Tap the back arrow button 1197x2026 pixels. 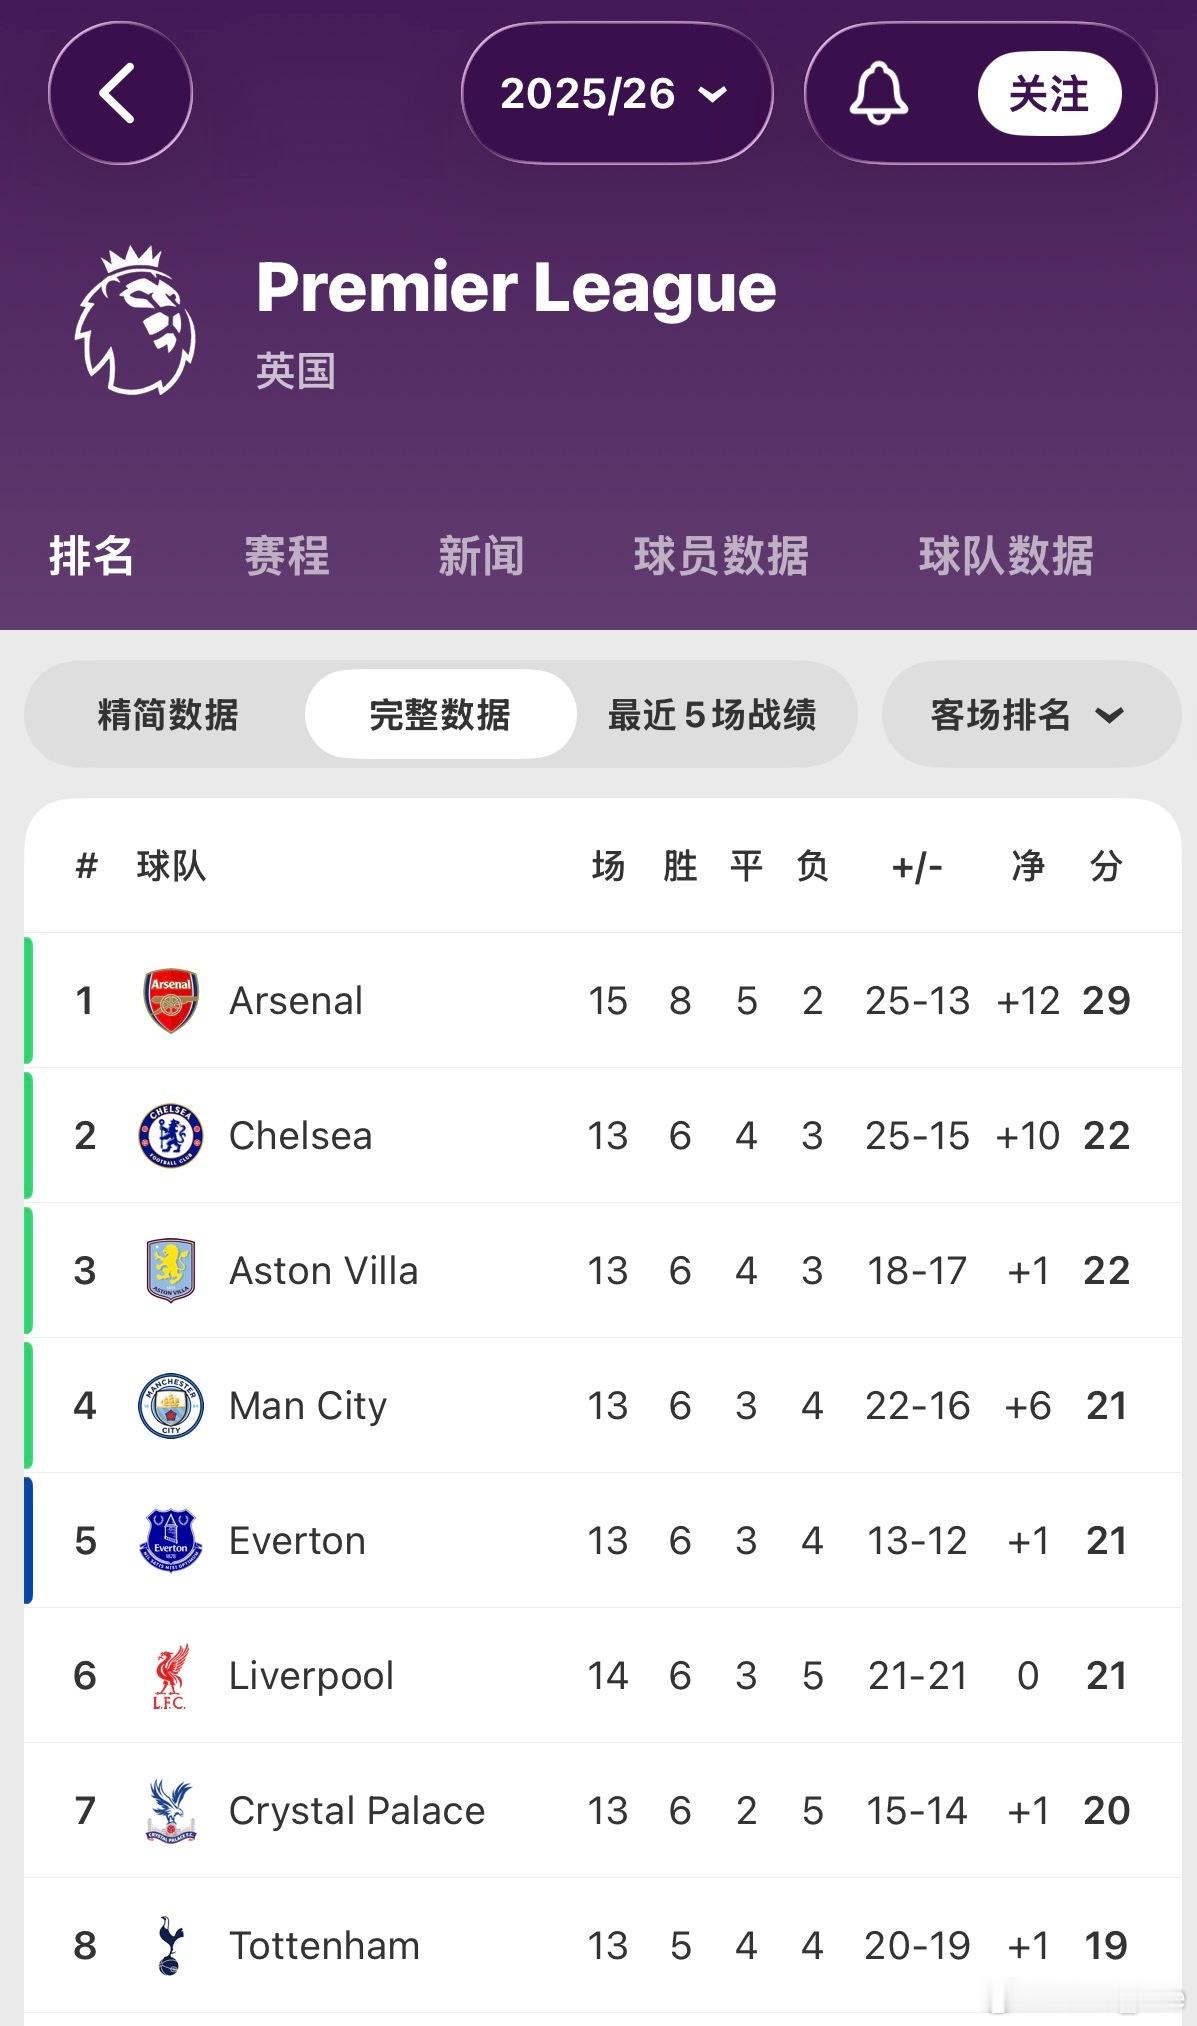(120, 94)
